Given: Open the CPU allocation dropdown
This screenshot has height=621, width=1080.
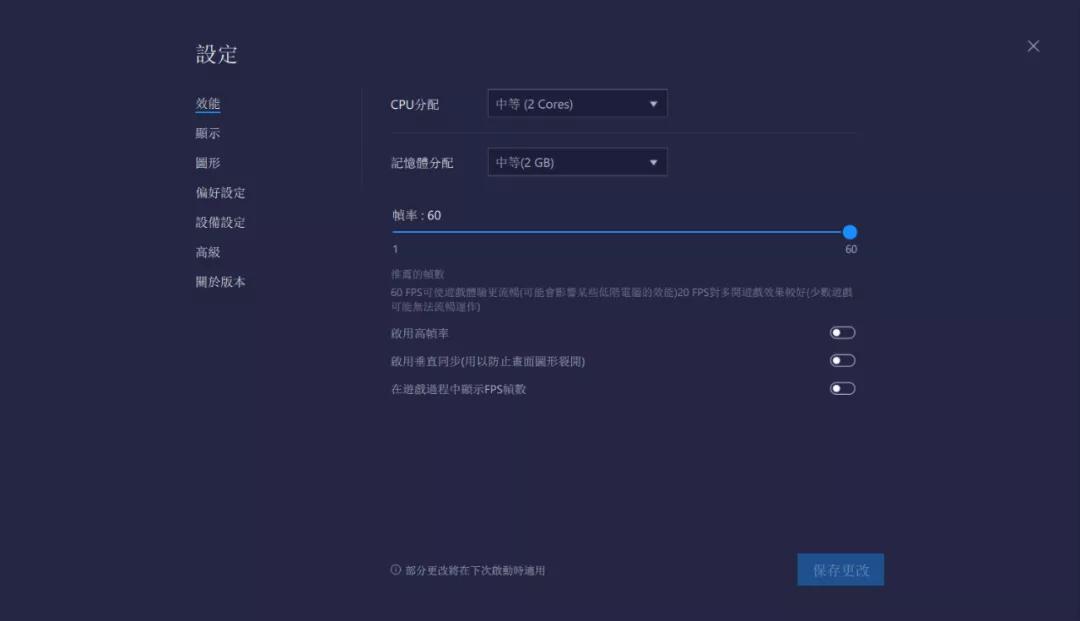Looking at the screenshot, I should [x=576, y=103].
